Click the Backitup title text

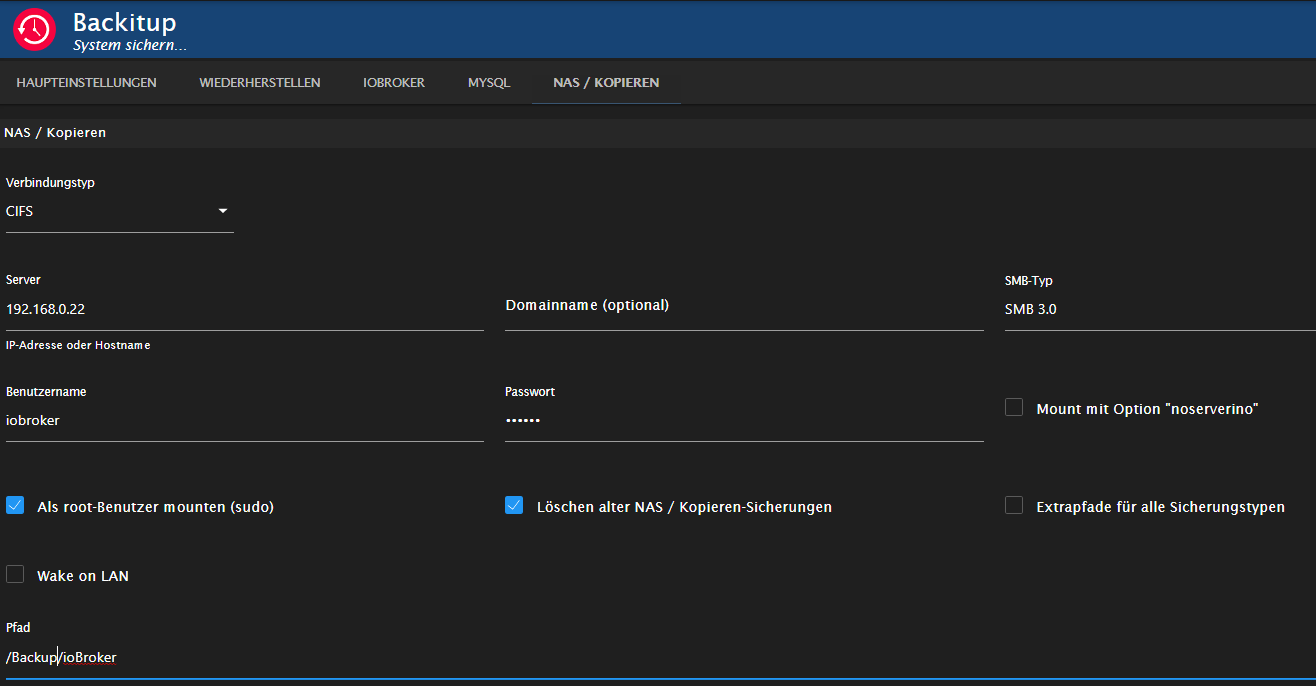(x=124, y=22)
